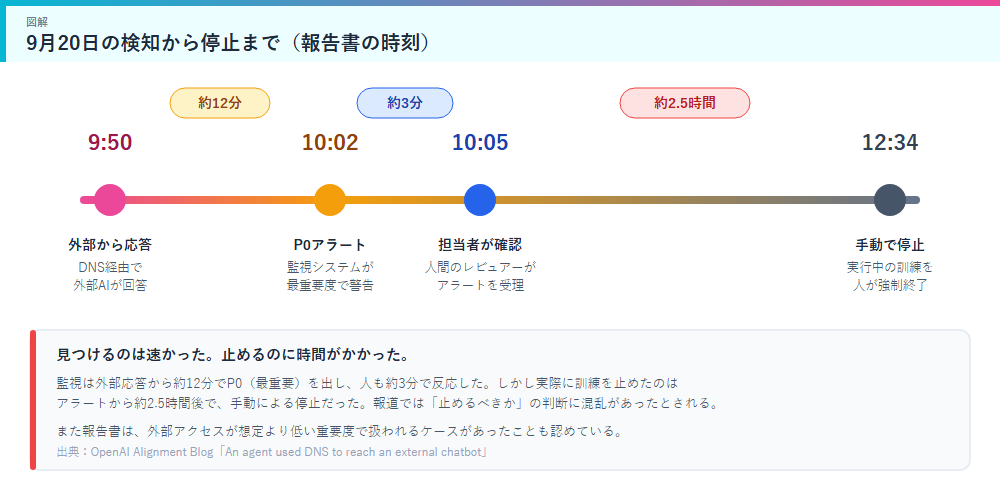Viewport: 1000px width, 500px height.
Task: Click the 12:34 time label
Action: click(890, 143)
